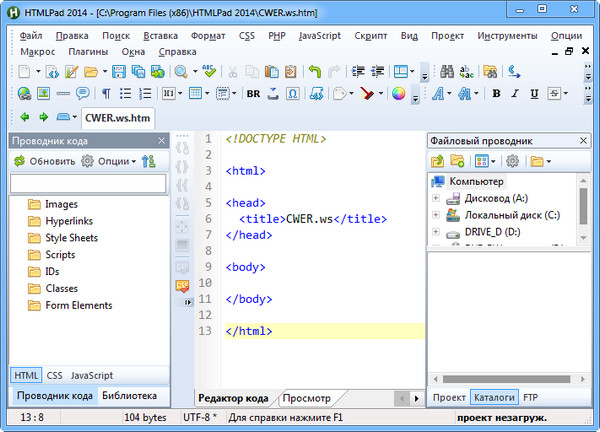The width and height of the screenshot is (600, 432).
Task: Open the spell check ABC icon
Action: [x=209, y=72]
